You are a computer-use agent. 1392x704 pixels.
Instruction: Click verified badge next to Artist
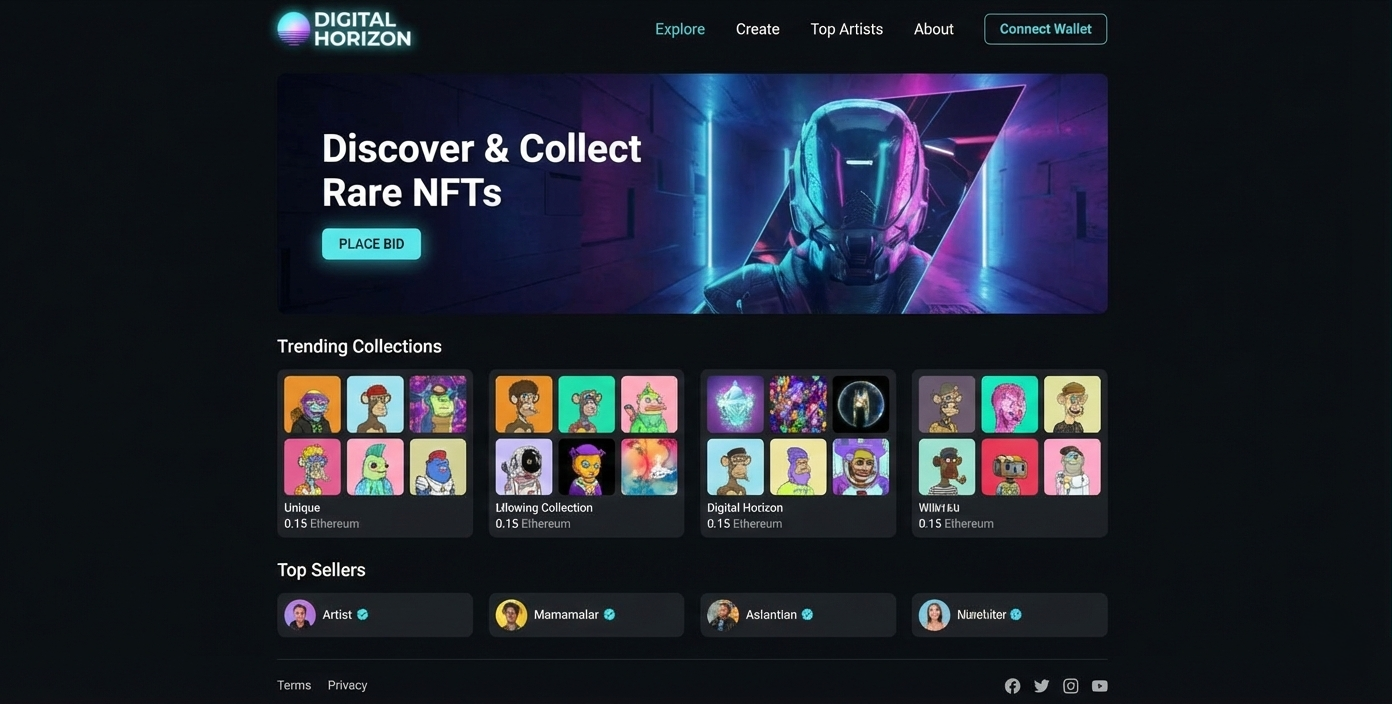coord(363,615)
